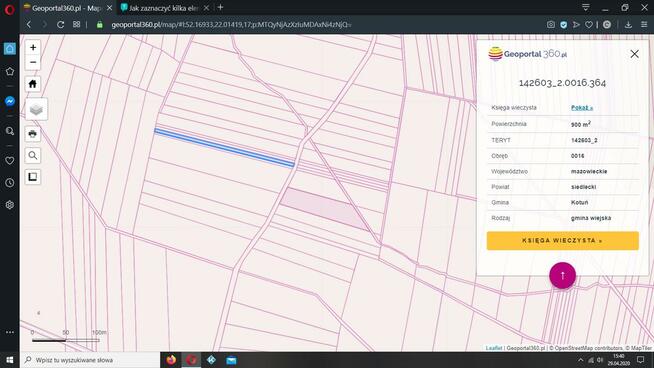Viewport: 654px width, 368px height.
Task: Close the 'Jak zaznaczyć kilka' tab
Action: click(206, 8)
